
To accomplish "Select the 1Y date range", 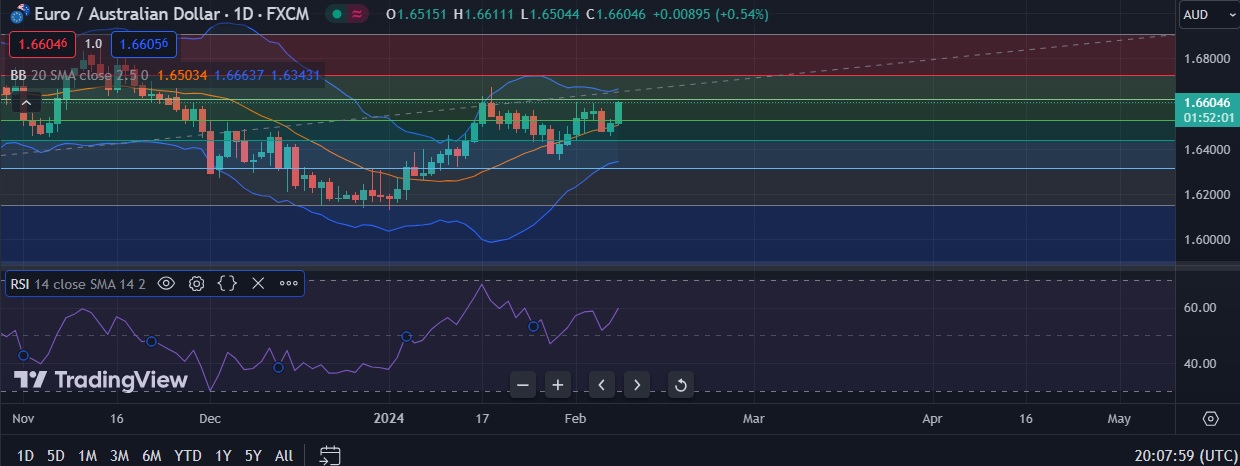I will 223,456.
